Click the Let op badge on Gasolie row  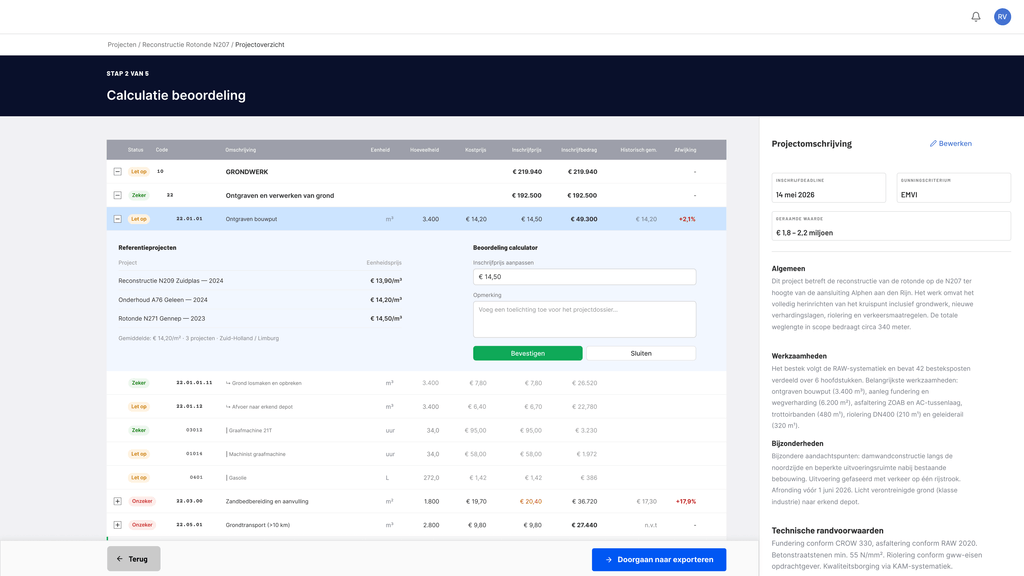coord(138,477)
